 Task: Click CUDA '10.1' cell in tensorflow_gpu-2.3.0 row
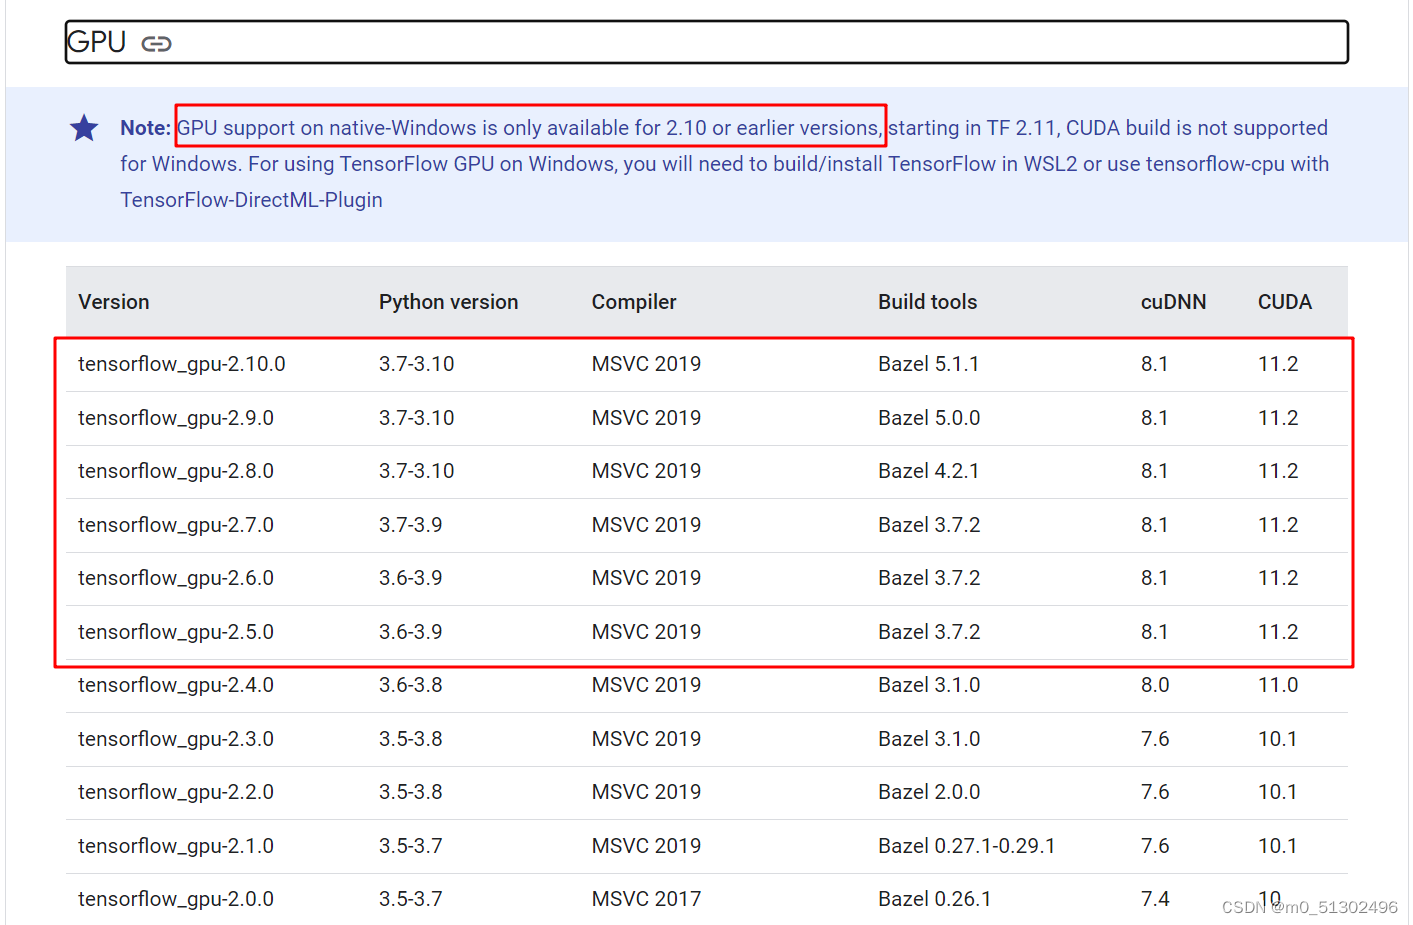(x=1278, y=739)
